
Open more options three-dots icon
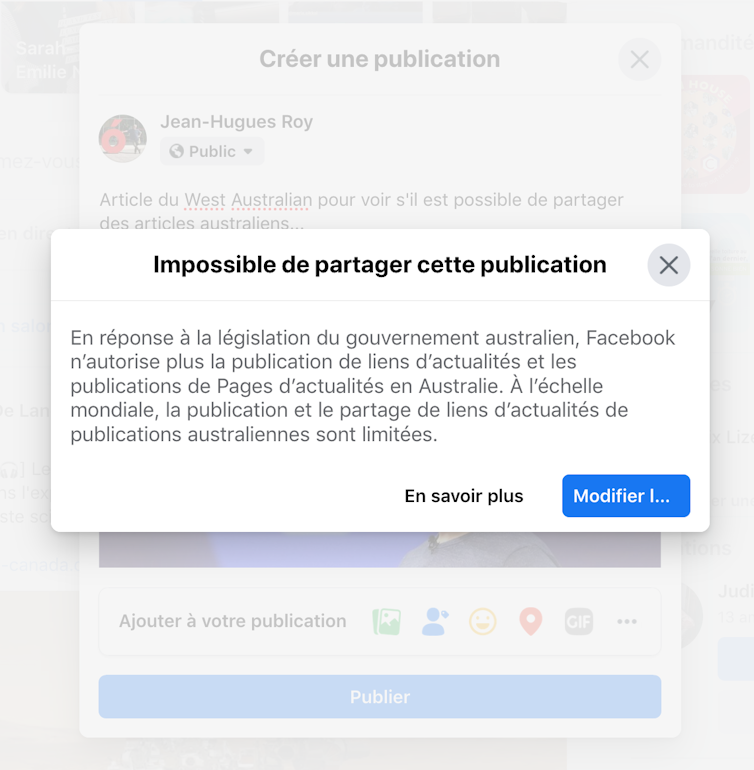pyautogui.click(x=627, y=622)
